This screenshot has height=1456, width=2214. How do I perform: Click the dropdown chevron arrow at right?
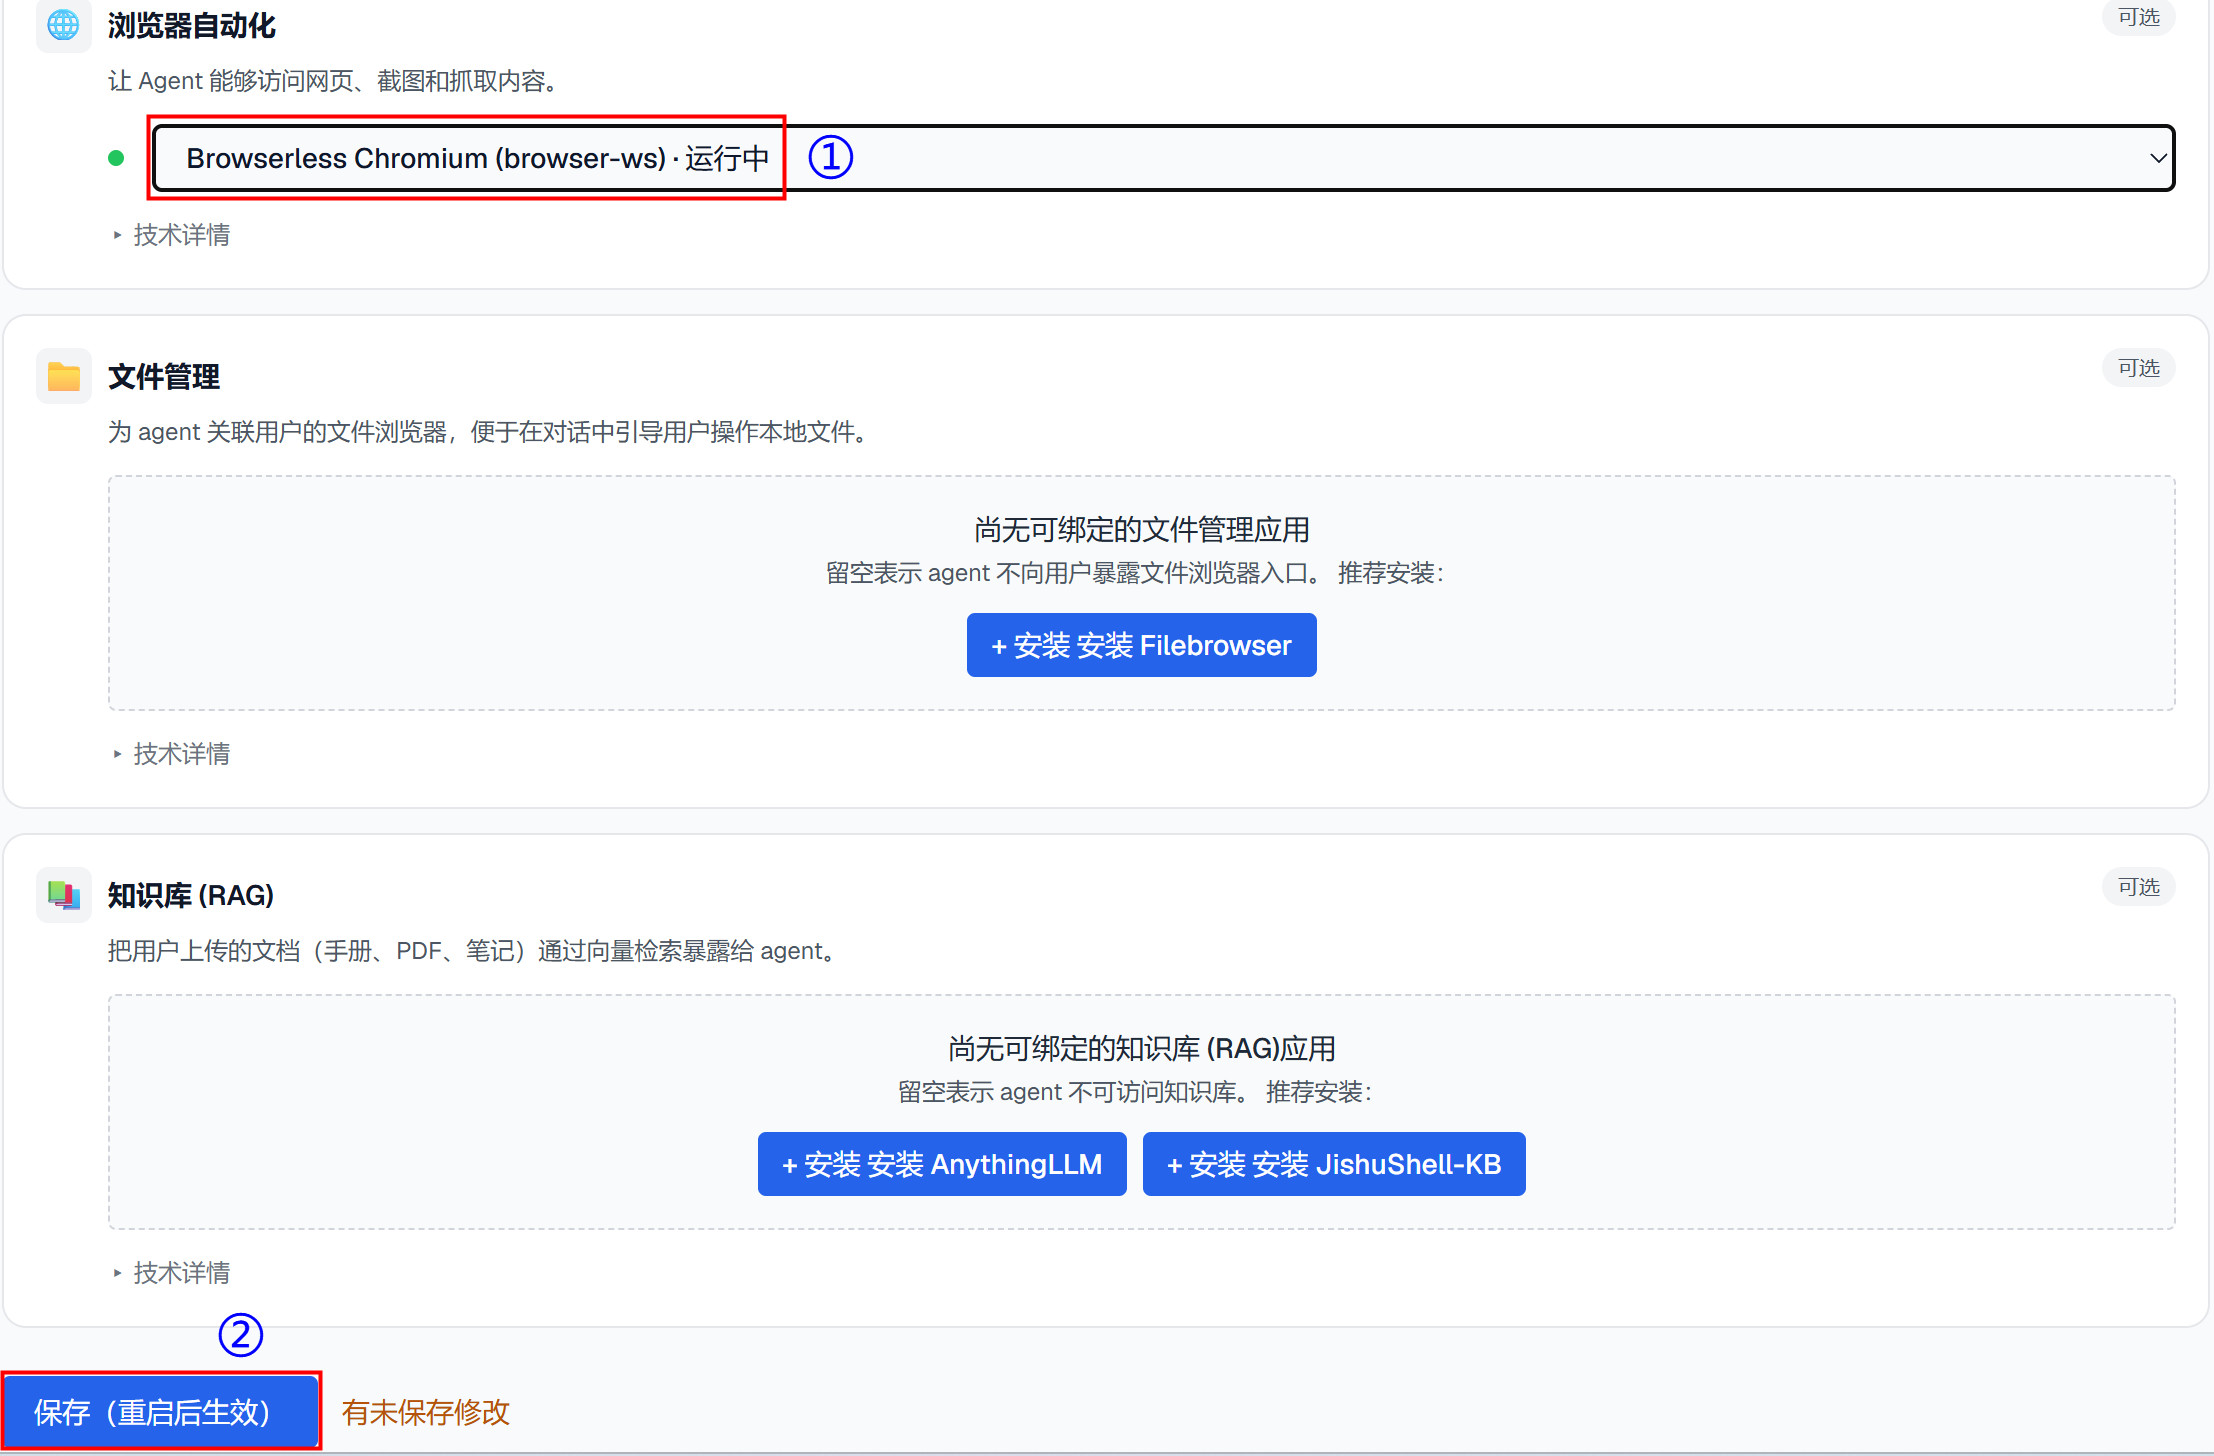tap(2157, 158)
